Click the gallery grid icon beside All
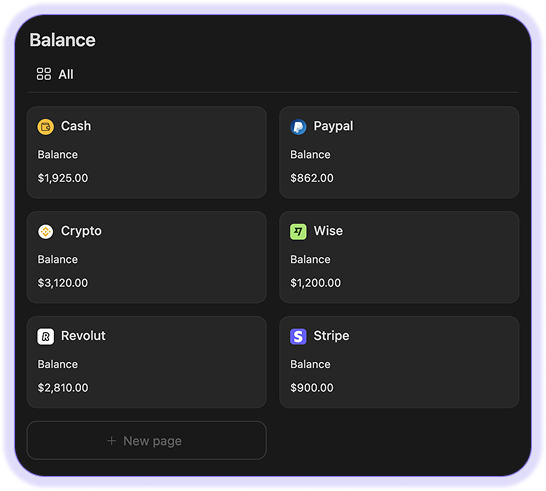The height and width of the screenshot is (491, 546). click(44, 74)
